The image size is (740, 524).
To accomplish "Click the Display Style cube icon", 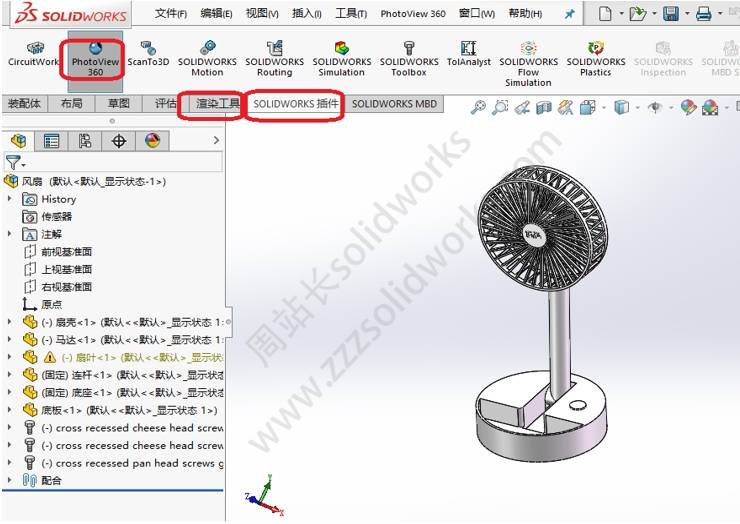I will coord(622,108).
